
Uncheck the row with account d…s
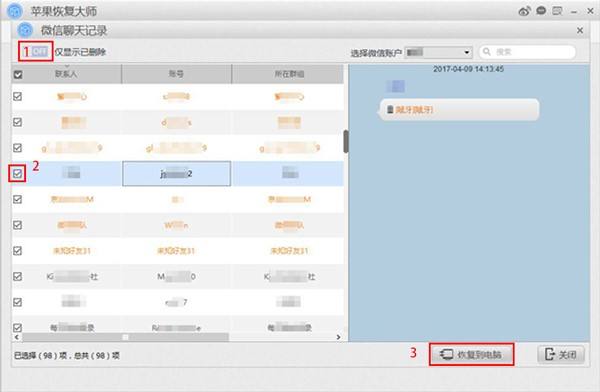18,122
